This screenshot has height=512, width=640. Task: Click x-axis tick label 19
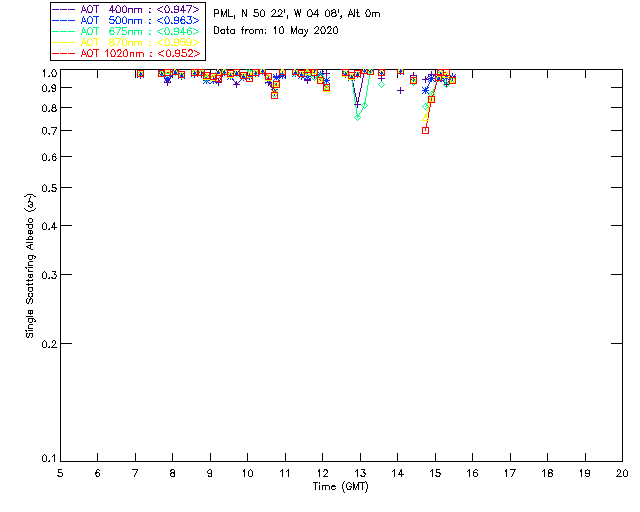pyautogui.click(x=585, y=473)
